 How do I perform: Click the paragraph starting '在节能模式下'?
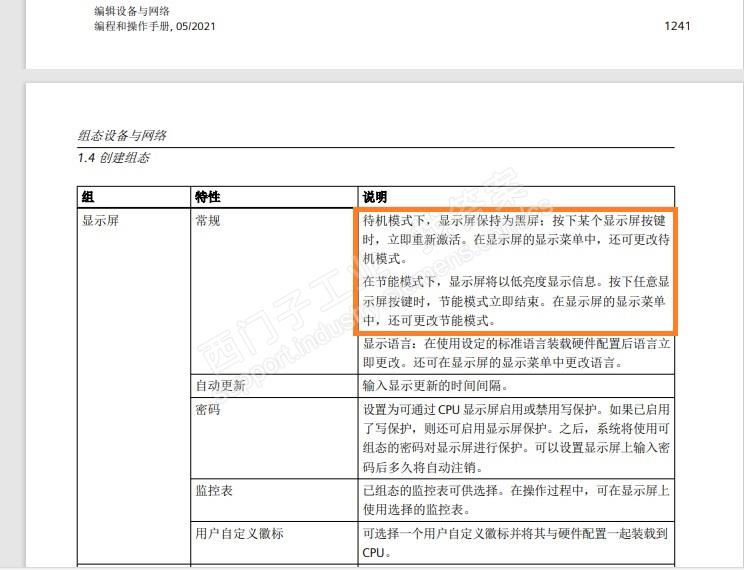pos(516,301)
